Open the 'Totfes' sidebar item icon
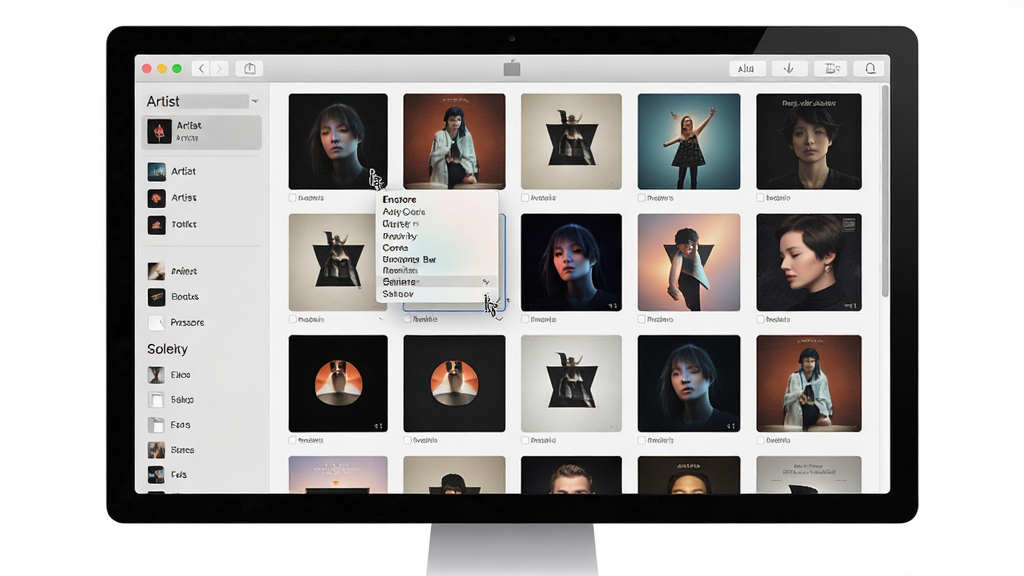The height and width of the screenshot is (576, 1024). click(157, 225)
